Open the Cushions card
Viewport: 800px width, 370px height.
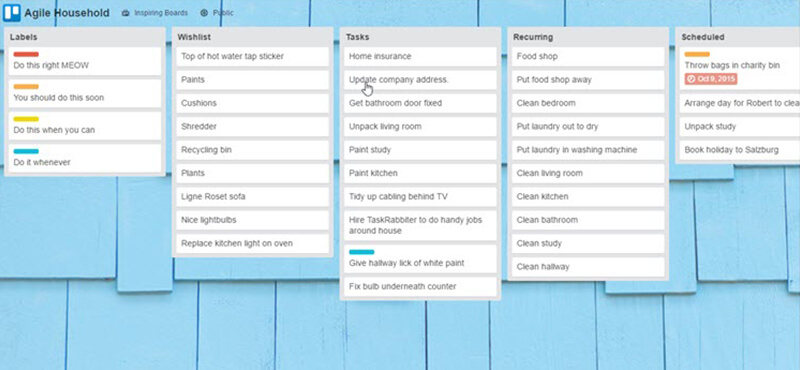[253, 103]
